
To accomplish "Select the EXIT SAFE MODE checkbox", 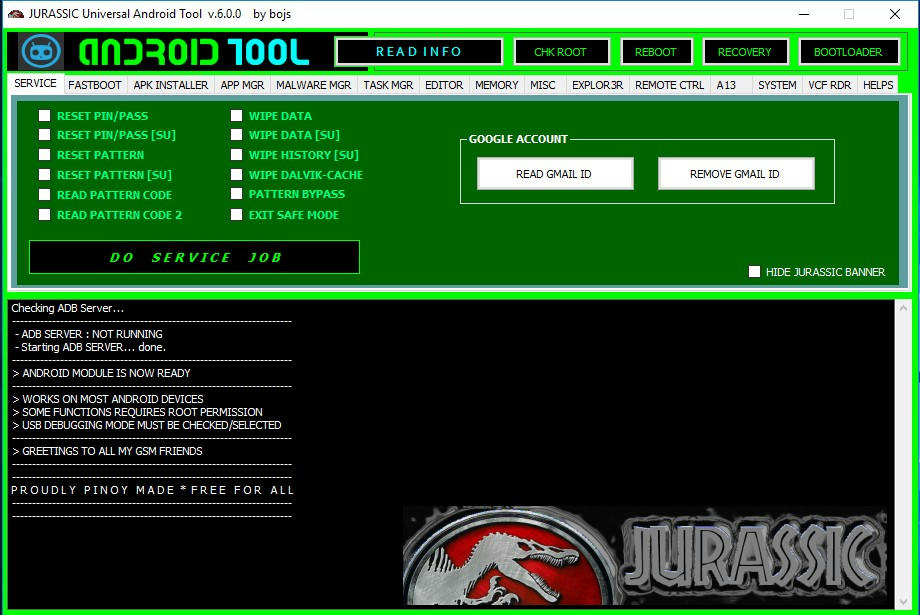I will point(236,214).
